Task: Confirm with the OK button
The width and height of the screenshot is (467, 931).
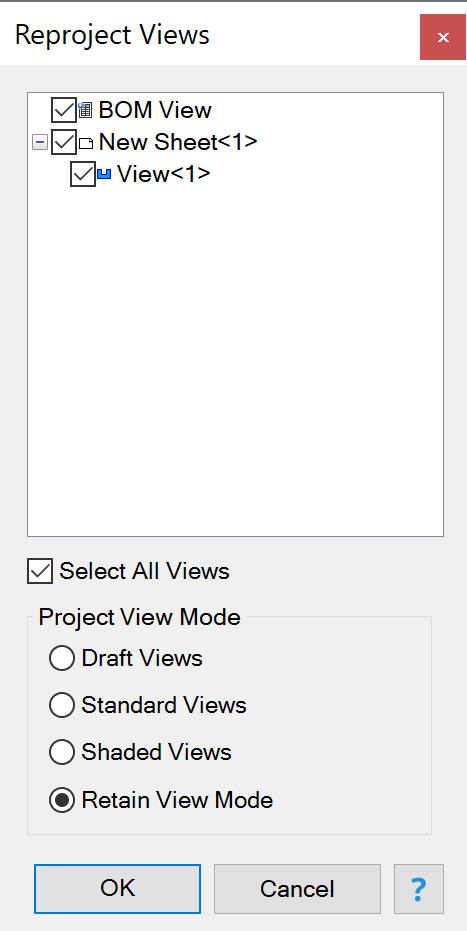Action: 117,889
